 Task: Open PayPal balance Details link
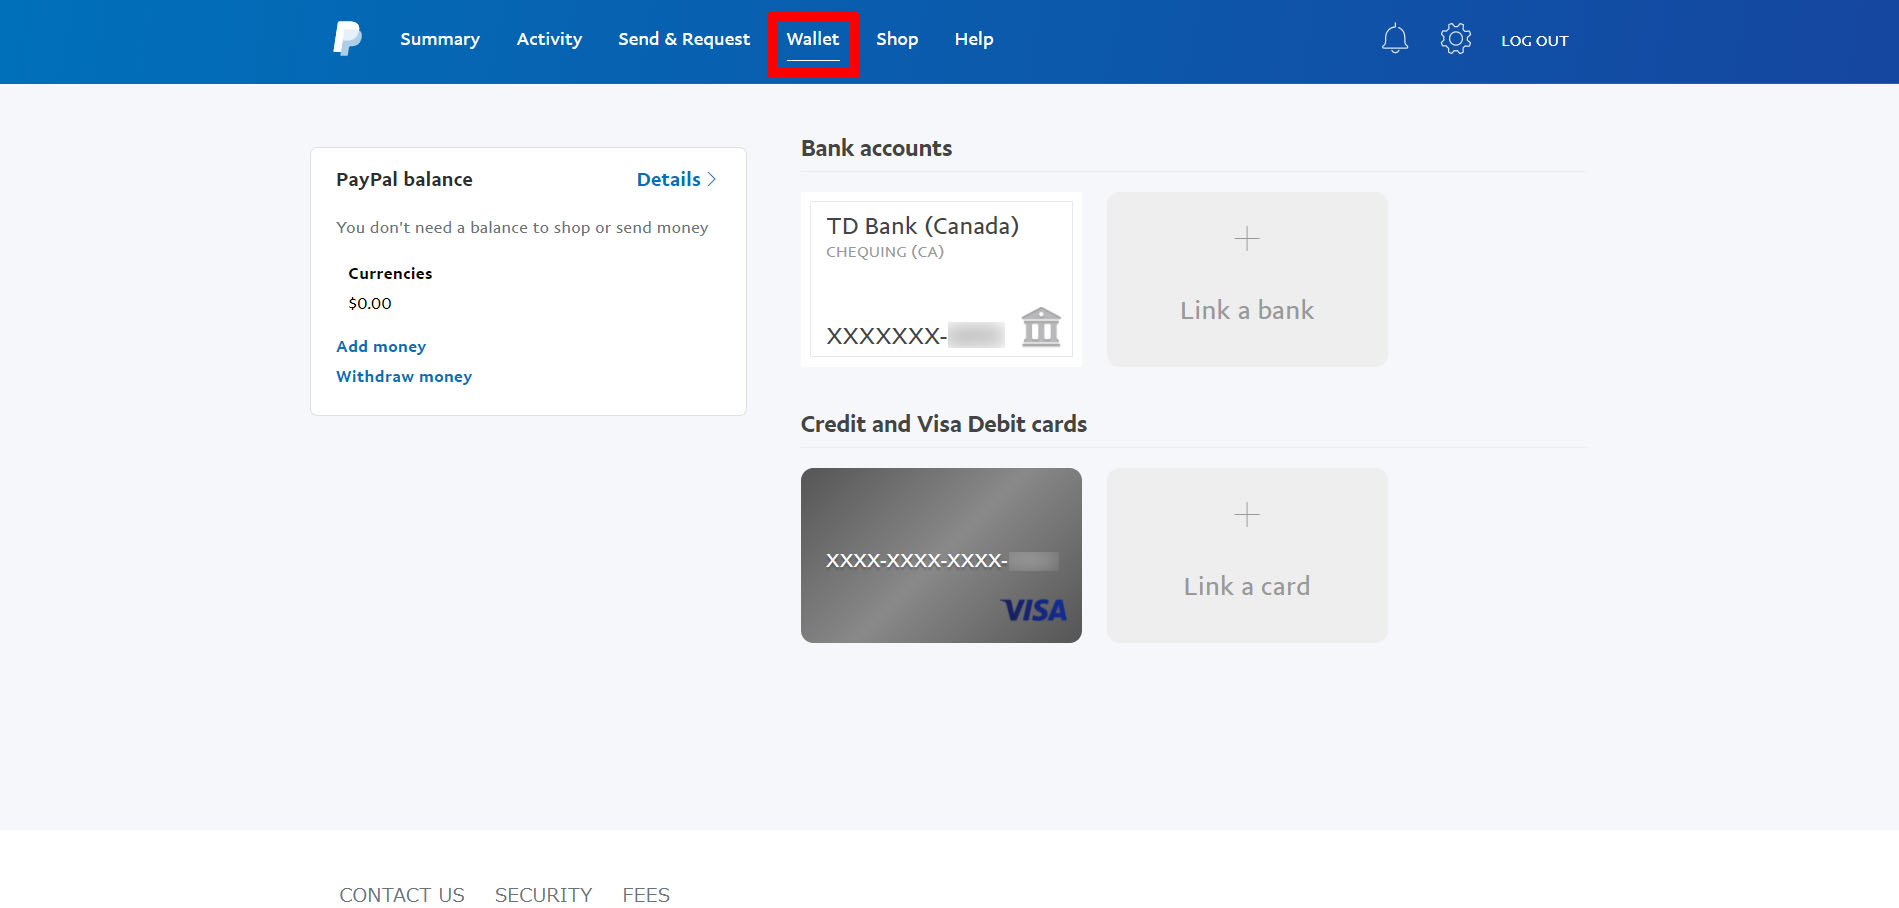point(676,179)
